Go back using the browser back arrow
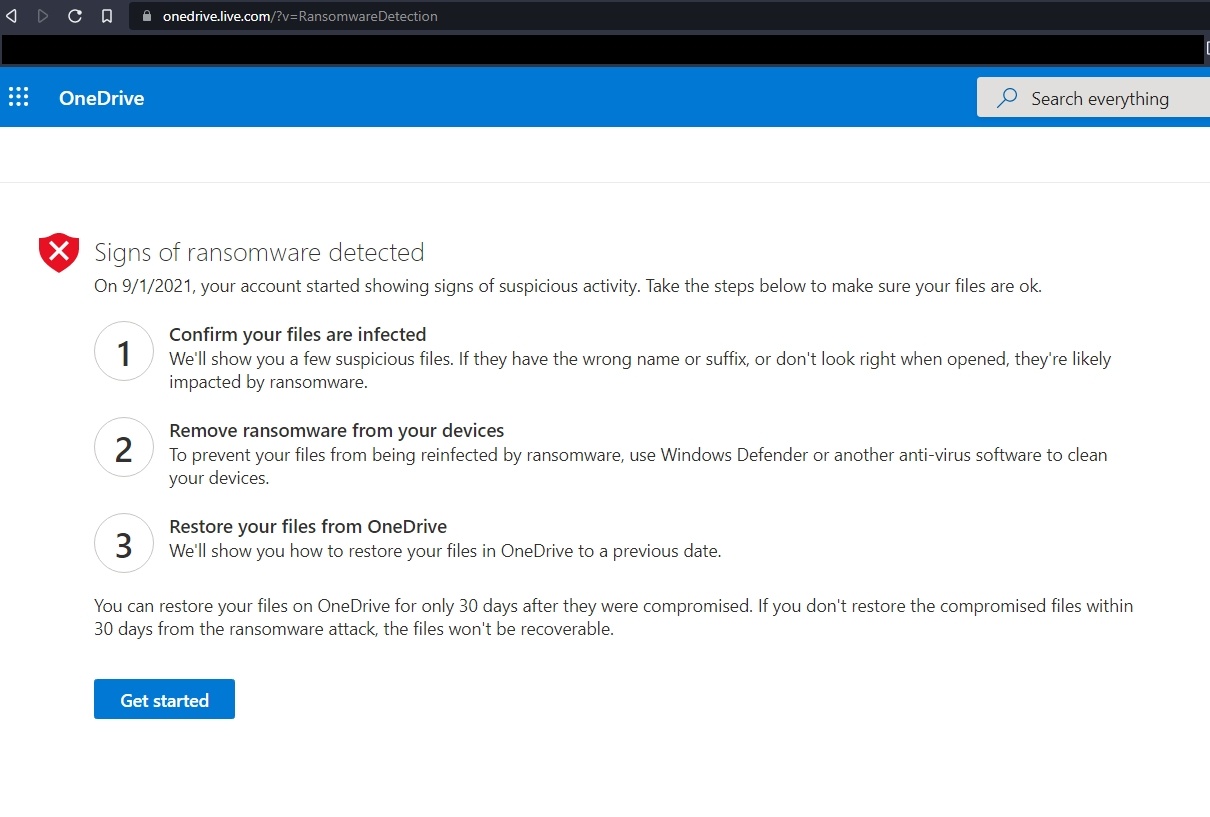The height and width of the screenshot is (817, 1210). click(12, 16)
